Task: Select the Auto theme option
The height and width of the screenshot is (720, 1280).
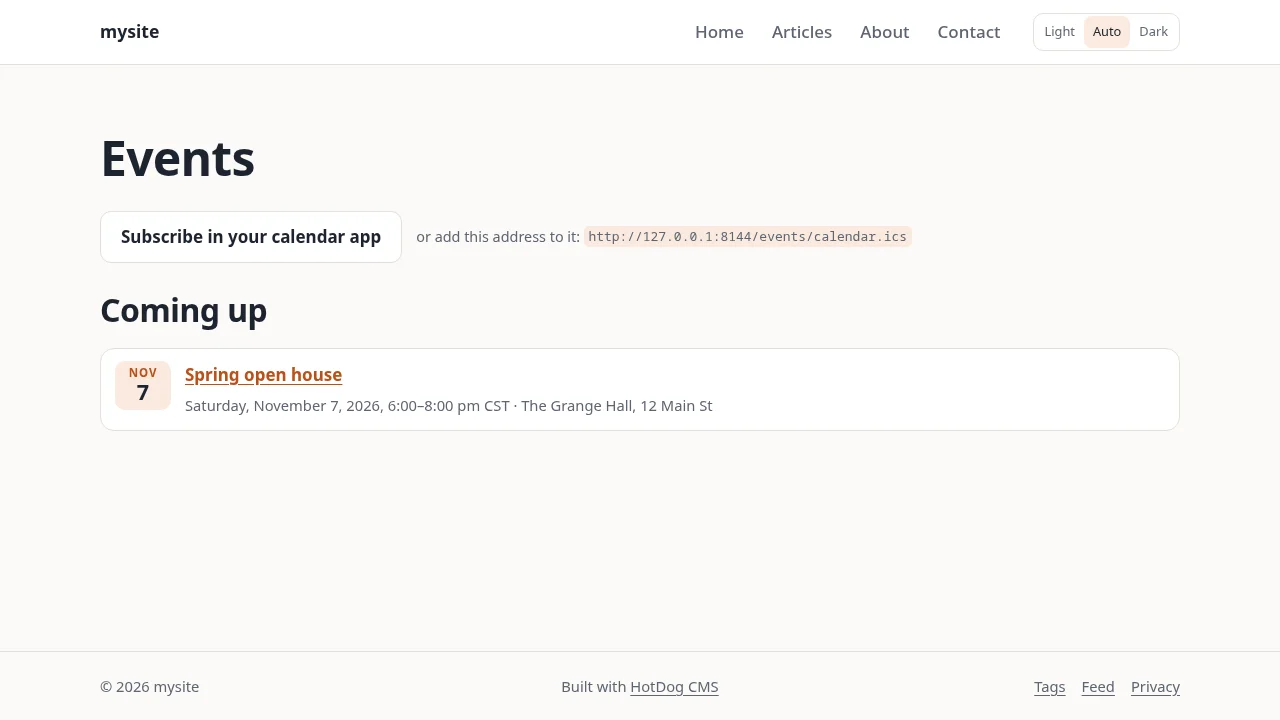Action: 1107,32
